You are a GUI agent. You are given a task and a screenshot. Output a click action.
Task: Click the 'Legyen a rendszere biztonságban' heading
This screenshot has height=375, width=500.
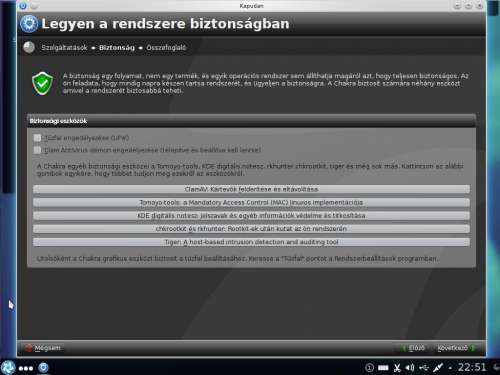tap(165, 24)
